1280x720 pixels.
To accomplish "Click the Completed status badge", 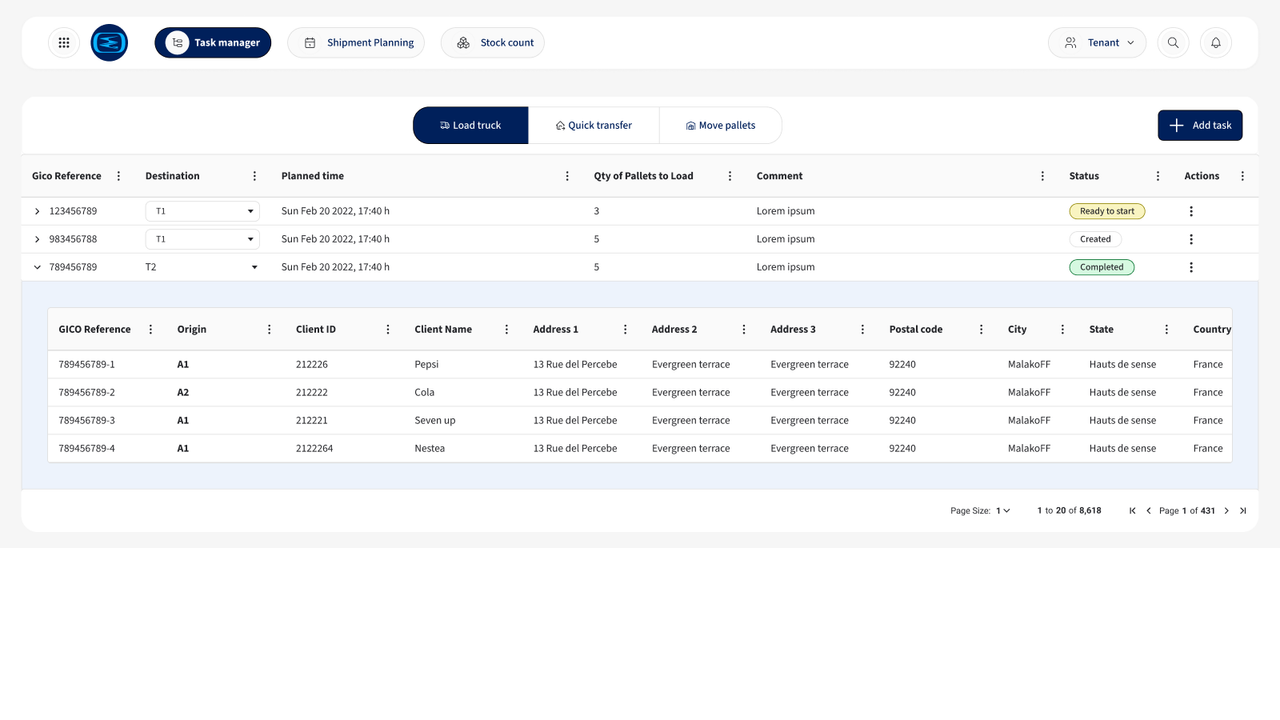I will (x=1102, y=267).
